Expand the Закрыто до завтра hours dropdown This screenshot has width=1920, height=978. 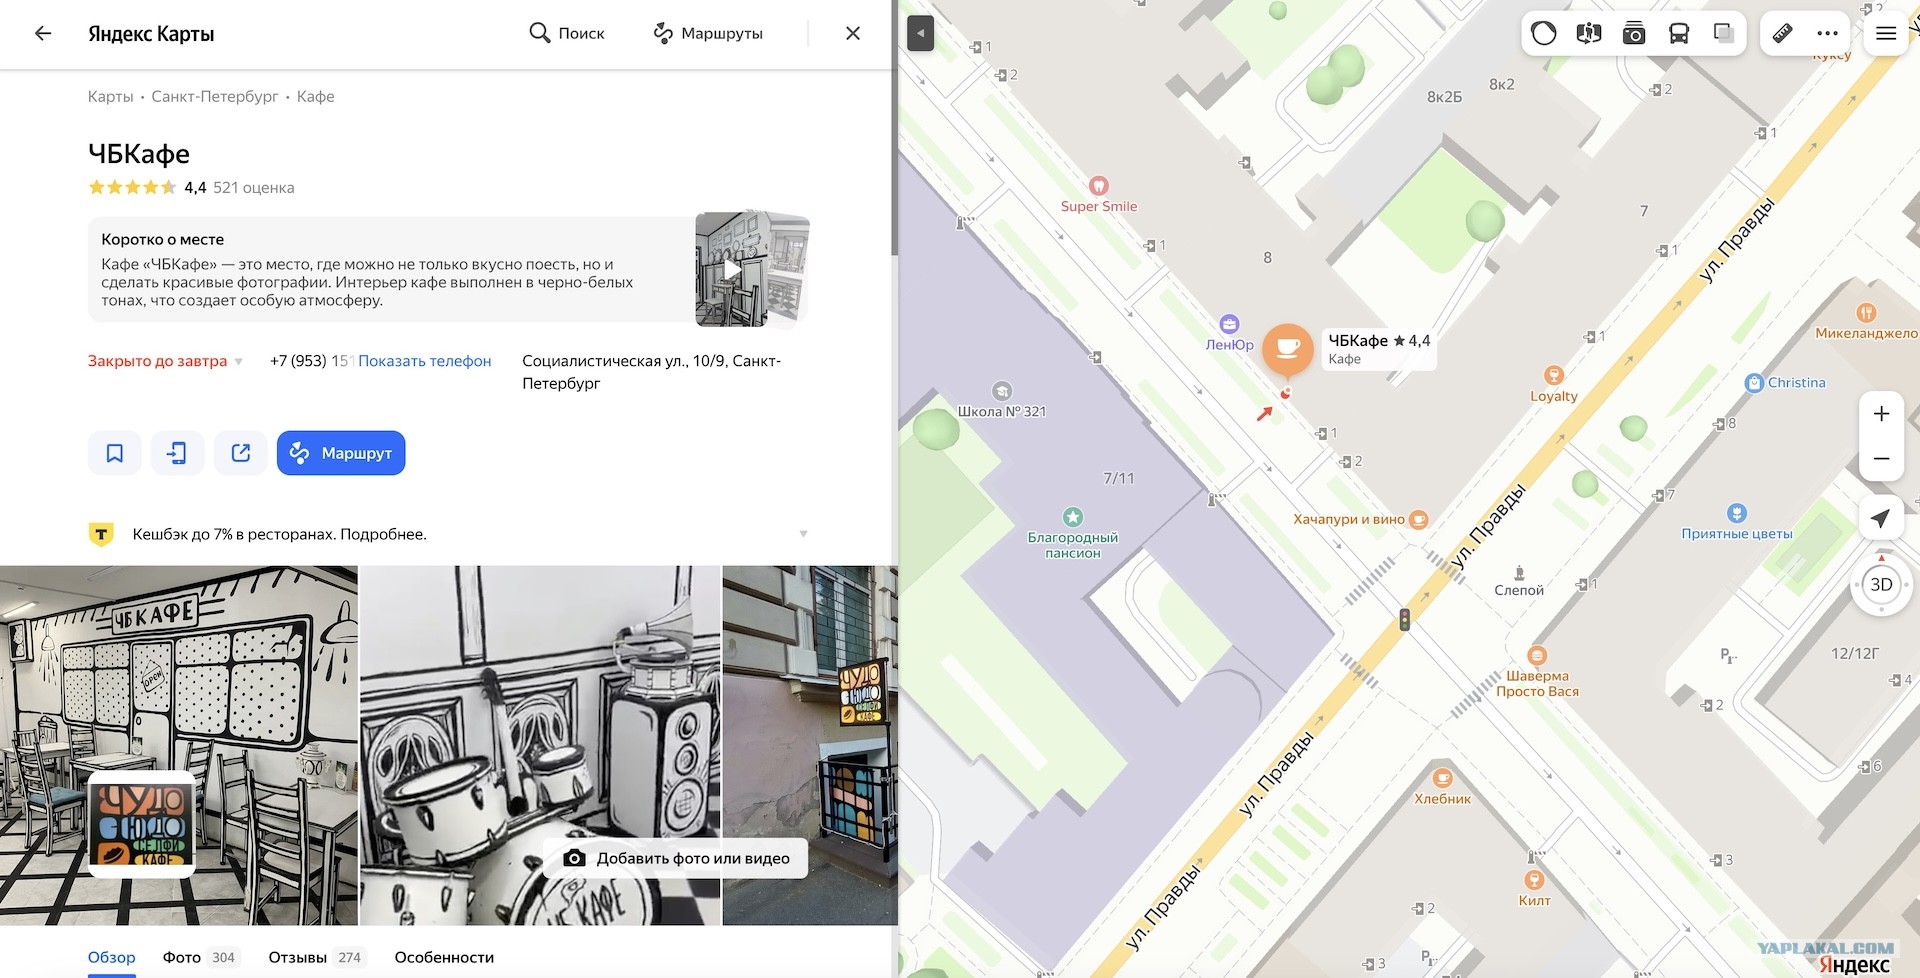pyautogui.click(x=166, y=361)
